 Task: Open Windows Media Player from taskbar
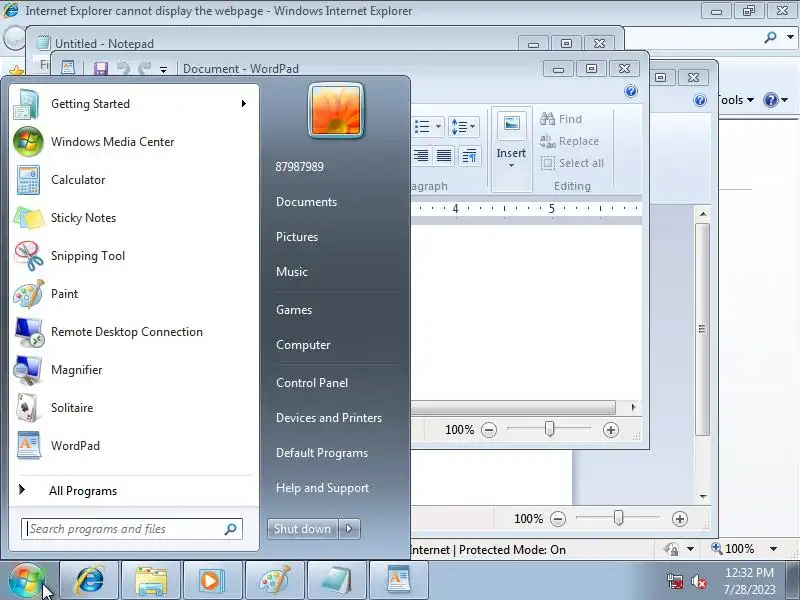click(x=213, y=581)
